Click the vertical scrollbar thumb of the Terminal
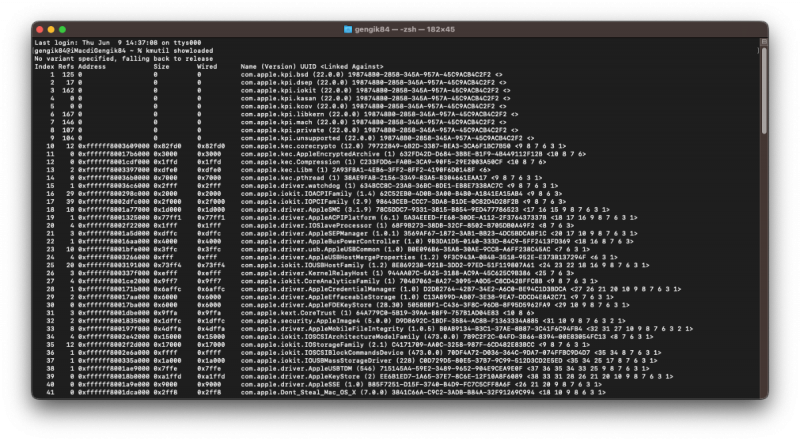The image size is (800, 441). [764, 91]
